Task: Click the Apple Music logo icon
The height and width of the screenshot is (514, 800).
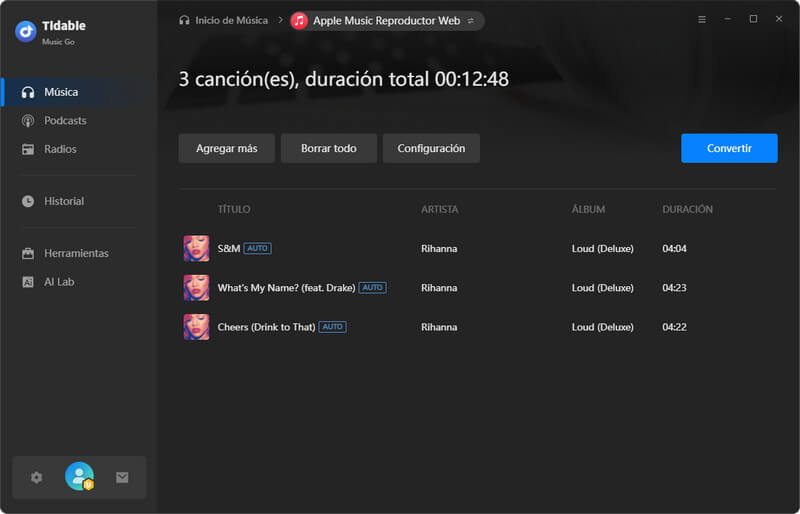Action: tap(299, 20)
